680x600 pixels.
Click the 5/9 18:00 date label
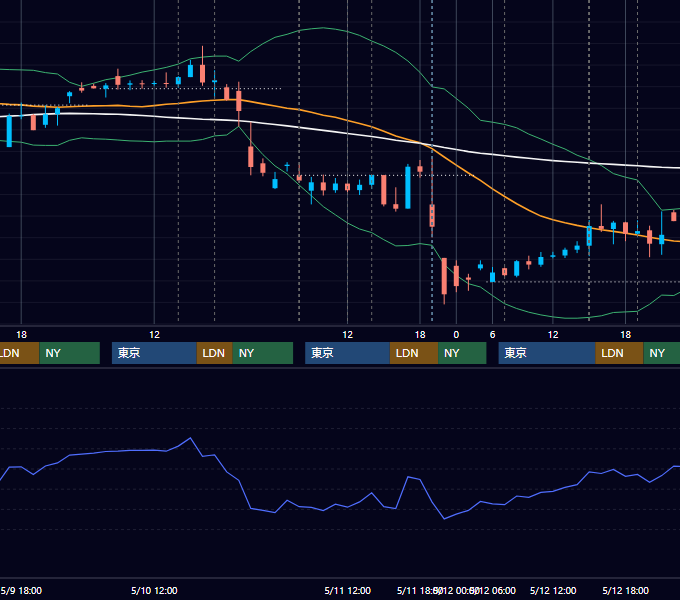coord(21,590)
